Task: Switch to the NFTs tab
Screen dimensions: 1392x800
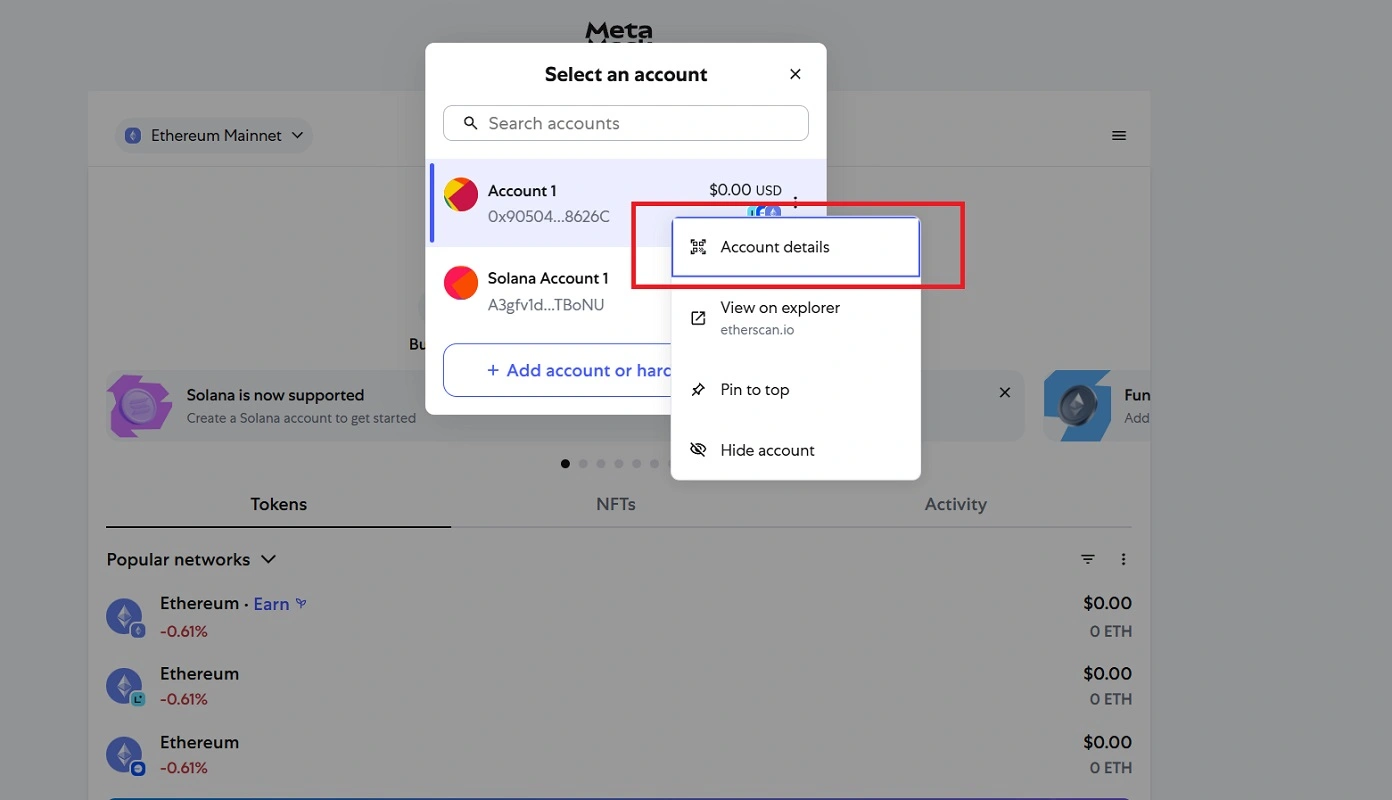Action: (x=616, y=504)
